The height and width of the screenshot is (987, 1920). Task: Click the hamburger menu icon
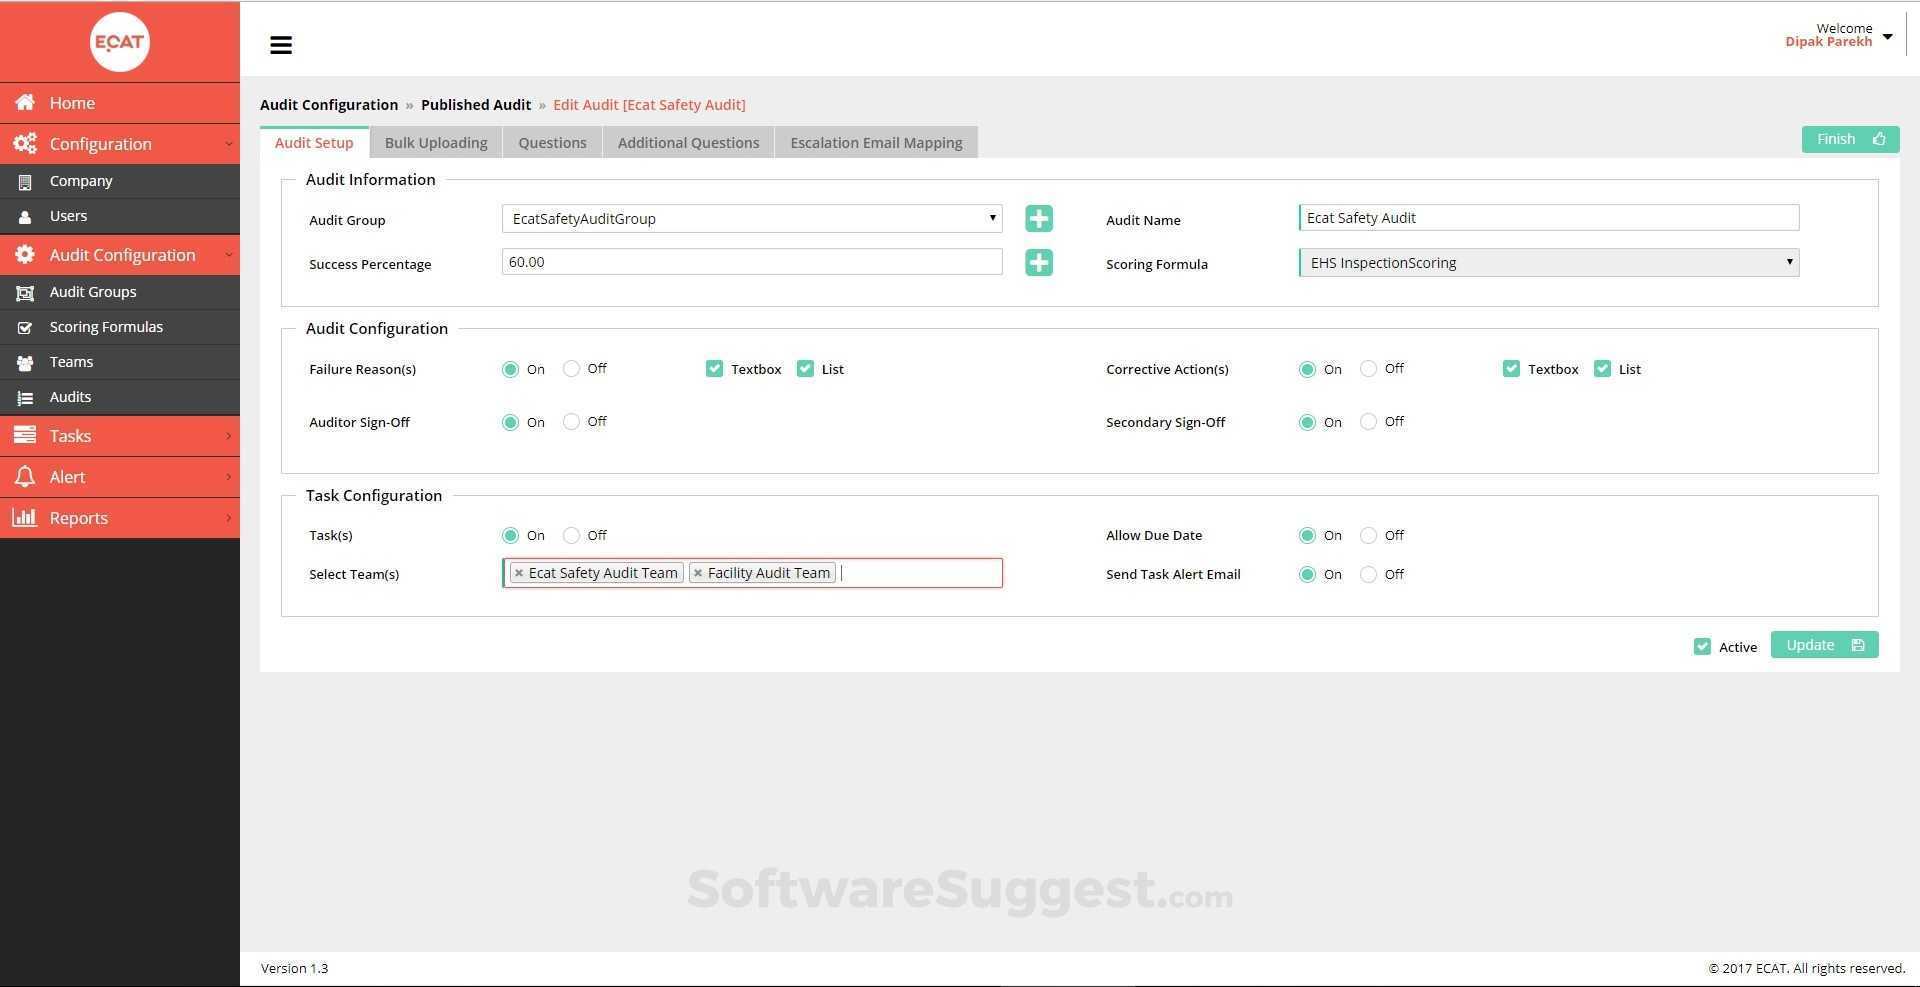pos(281,44)
